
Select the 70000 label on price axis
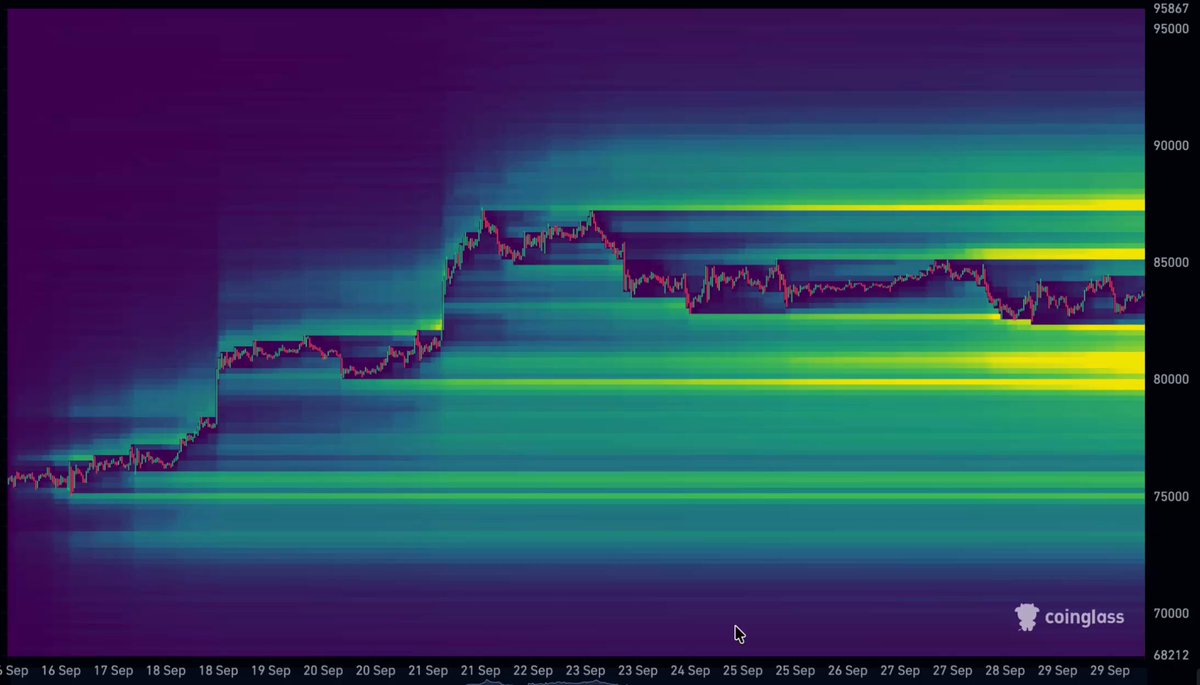(1170, 614)
